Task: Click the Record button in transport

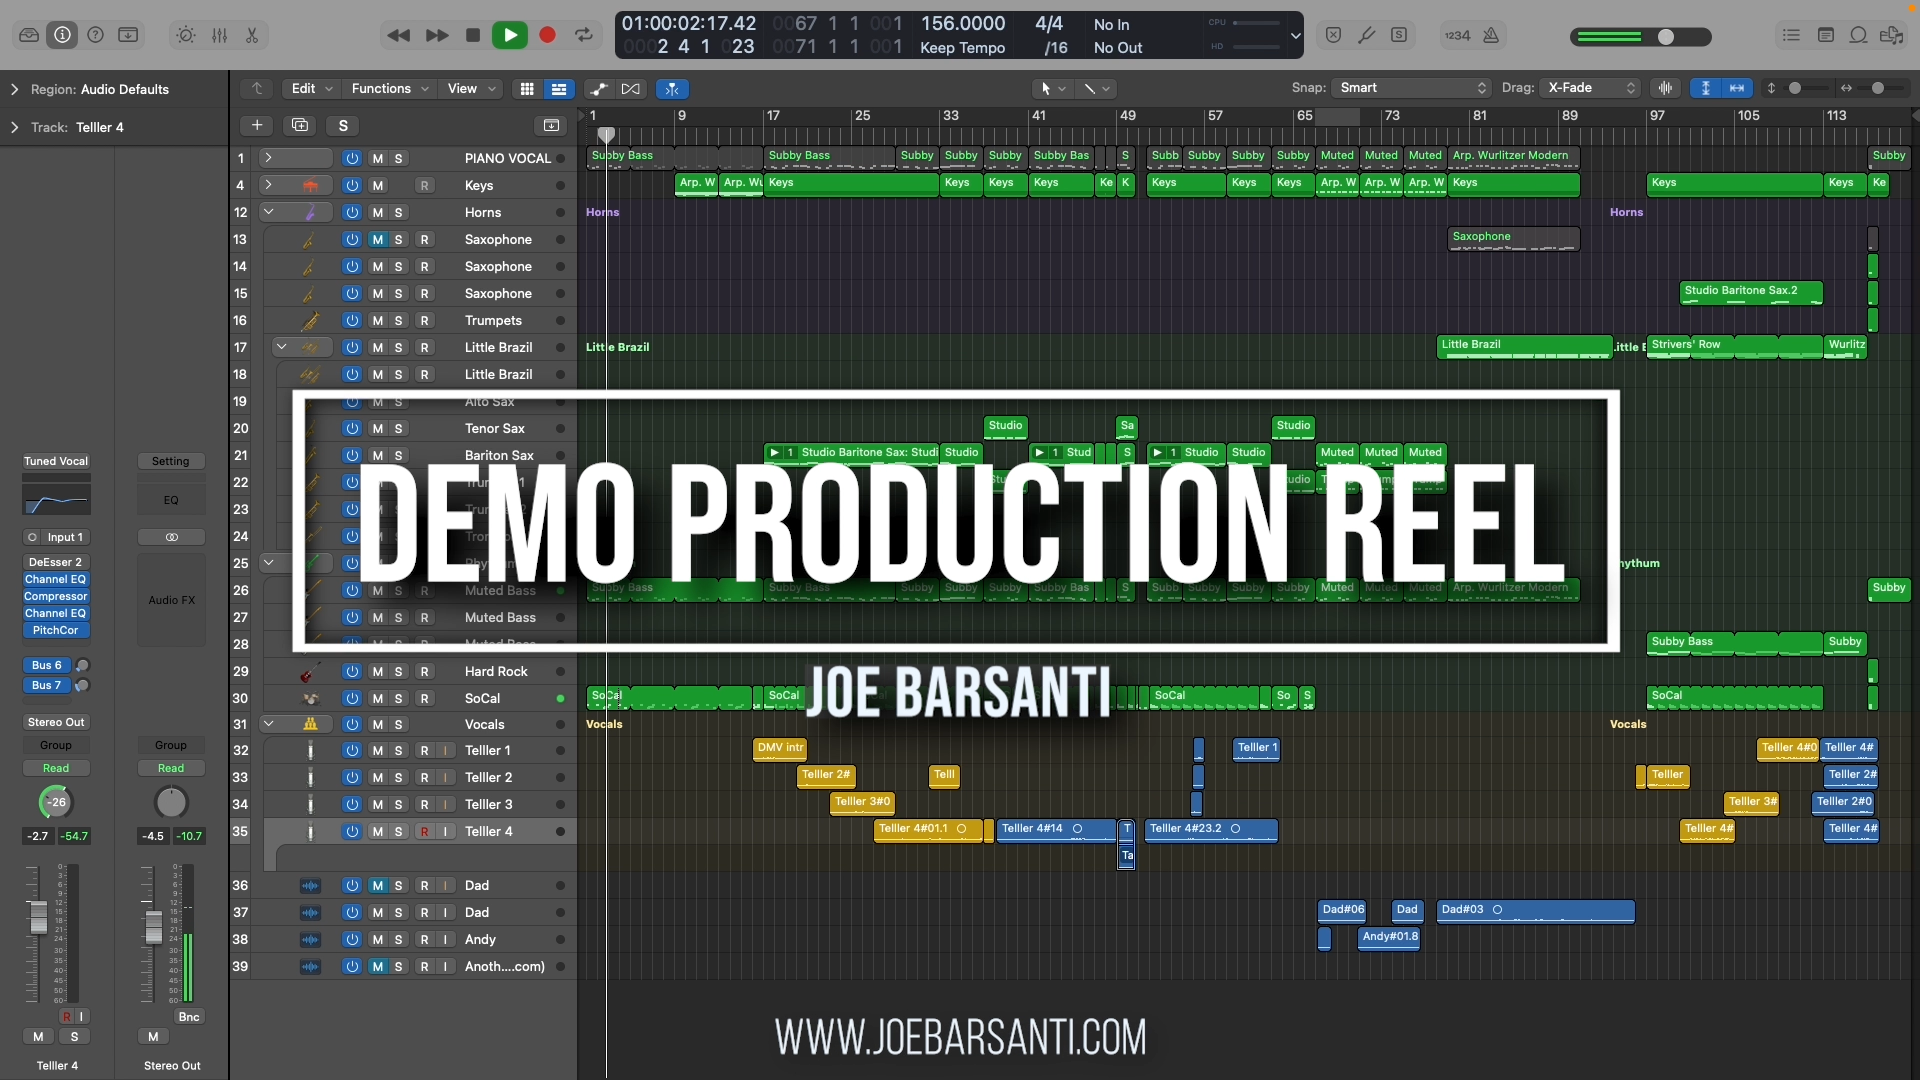Action: click(x=547, y=35)
